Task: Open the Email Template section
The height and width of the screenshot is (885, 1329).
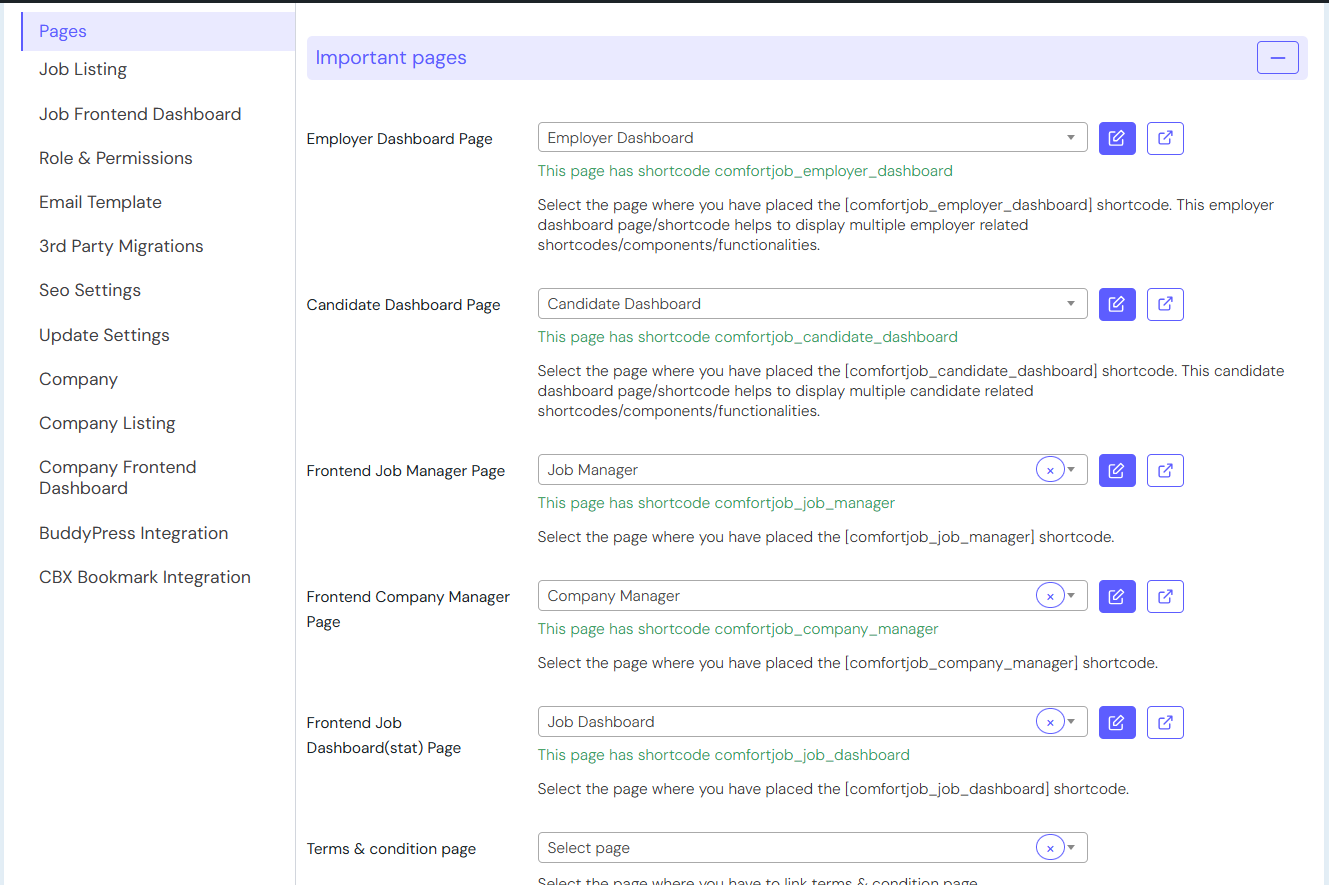Action: [100, 202]
